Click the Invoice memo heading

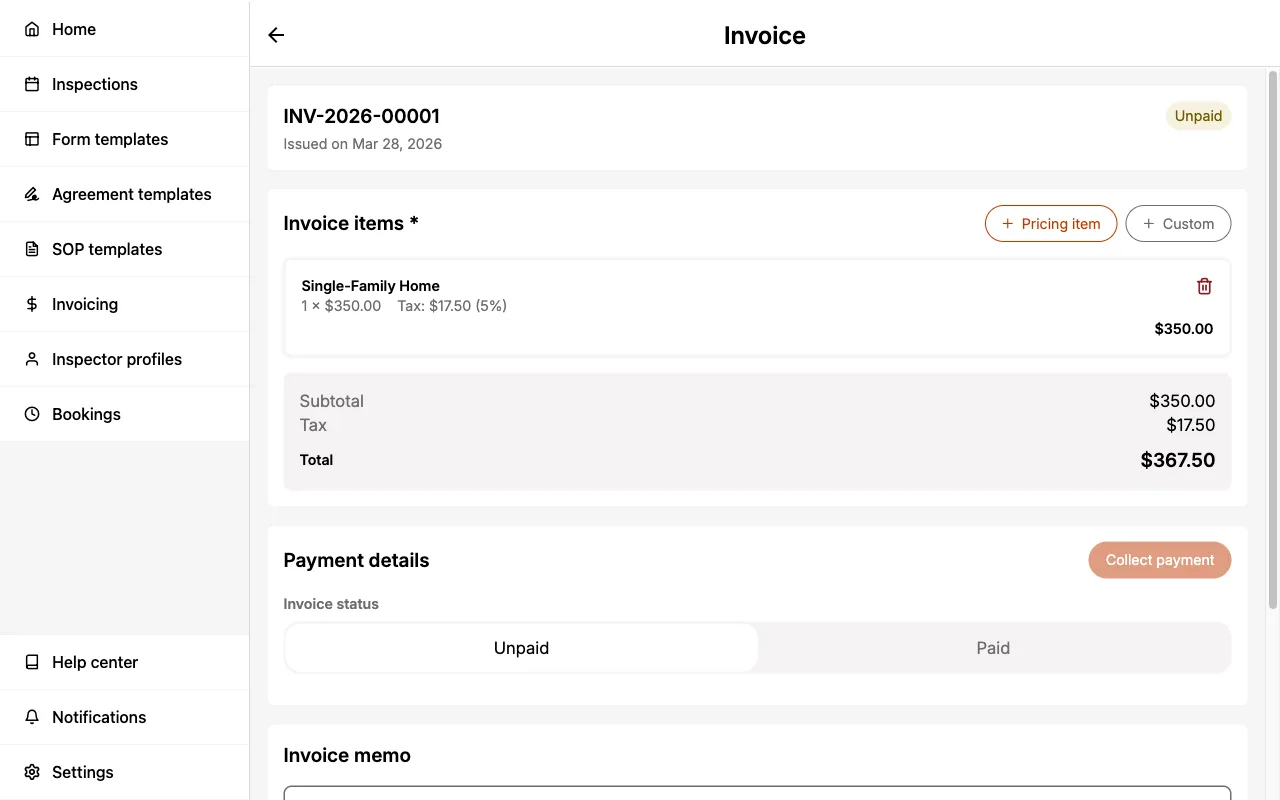347,755
